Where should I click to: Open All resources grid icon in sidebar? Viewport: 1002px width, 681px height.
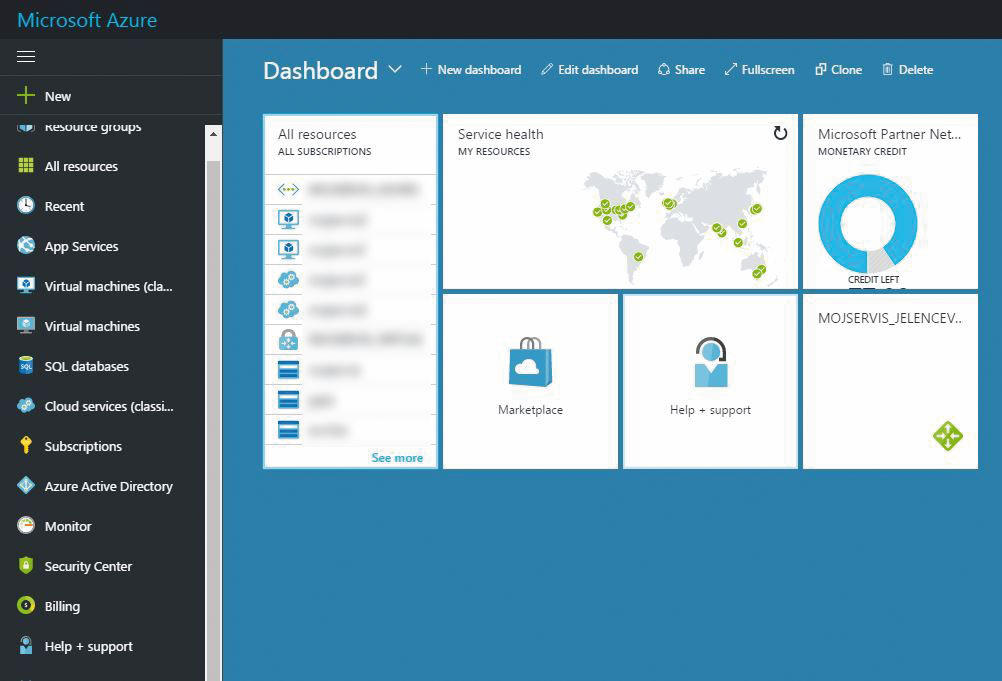tap(26, 165)
